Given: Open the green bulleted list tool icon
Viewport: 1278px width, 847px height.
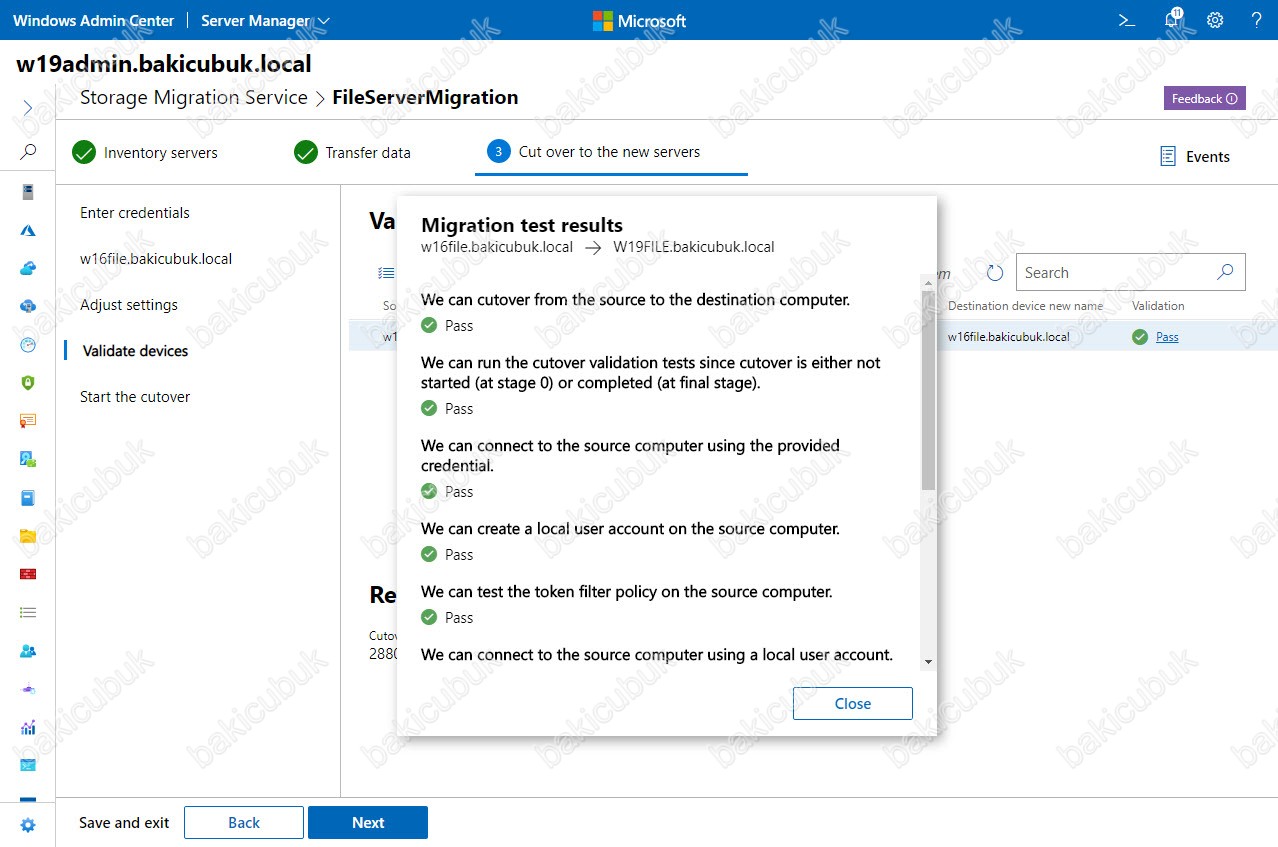Looking at the screenshot, I should [x=28, y=612].
